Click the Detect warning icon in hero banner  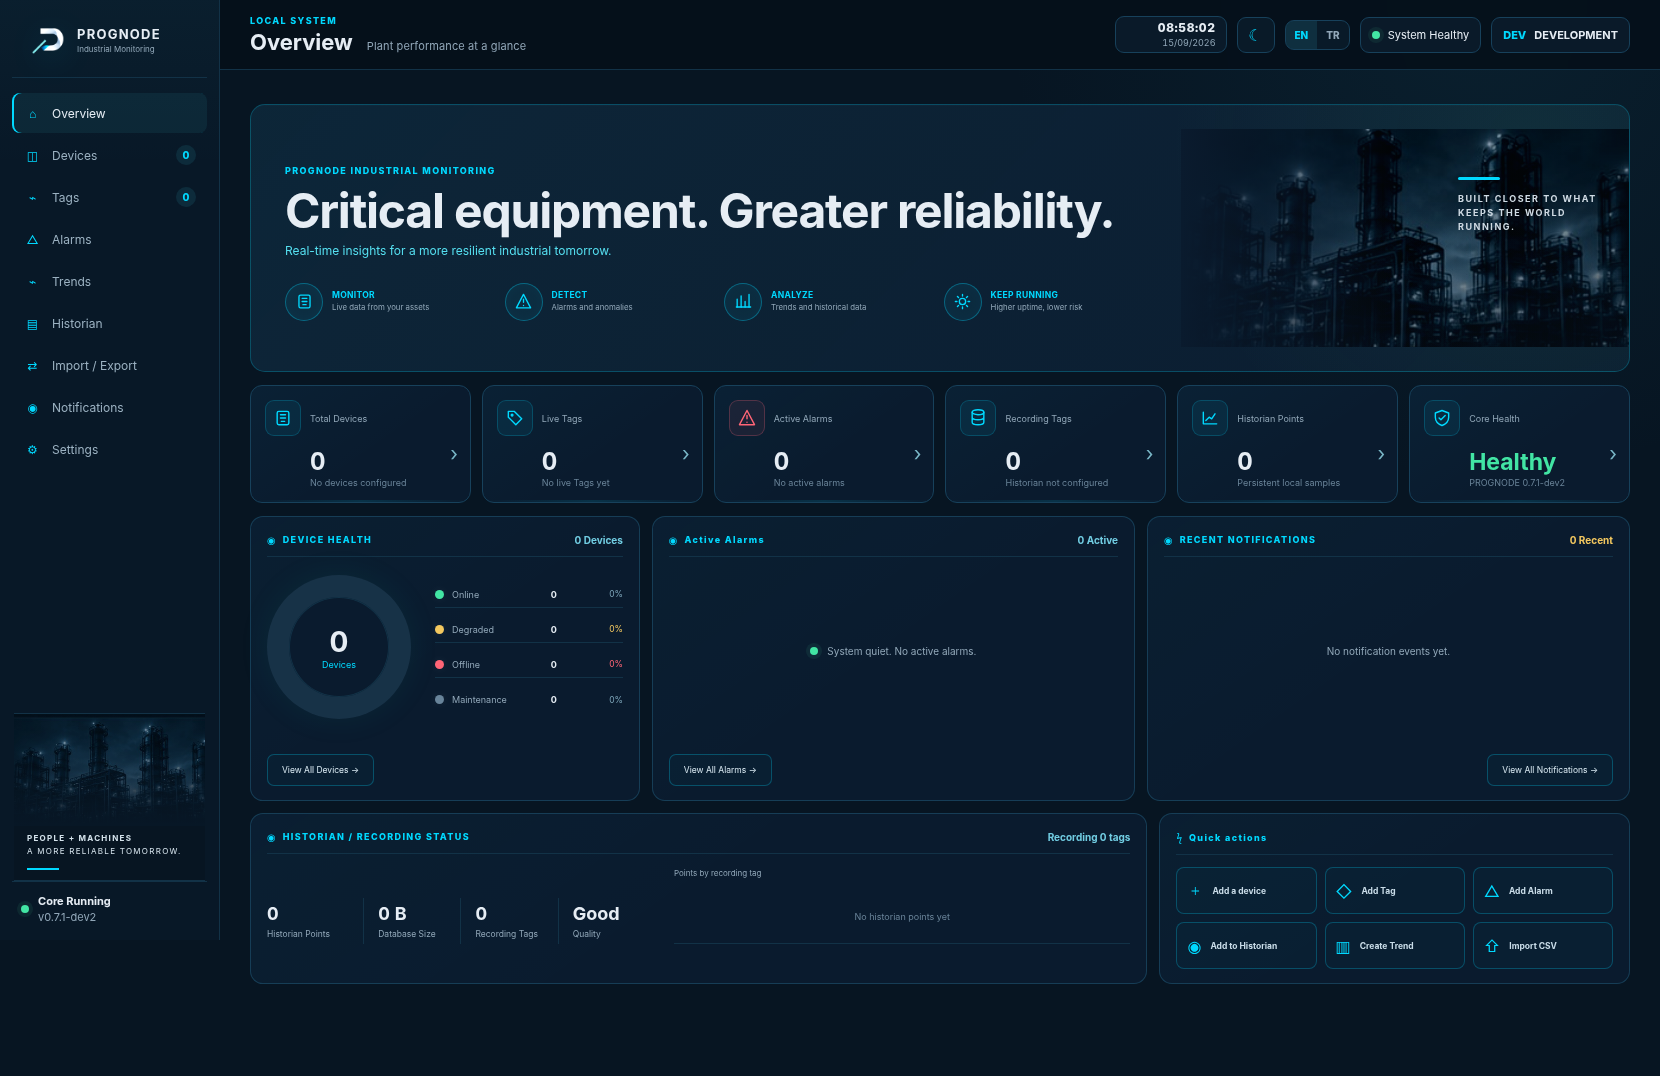(523, 301)
